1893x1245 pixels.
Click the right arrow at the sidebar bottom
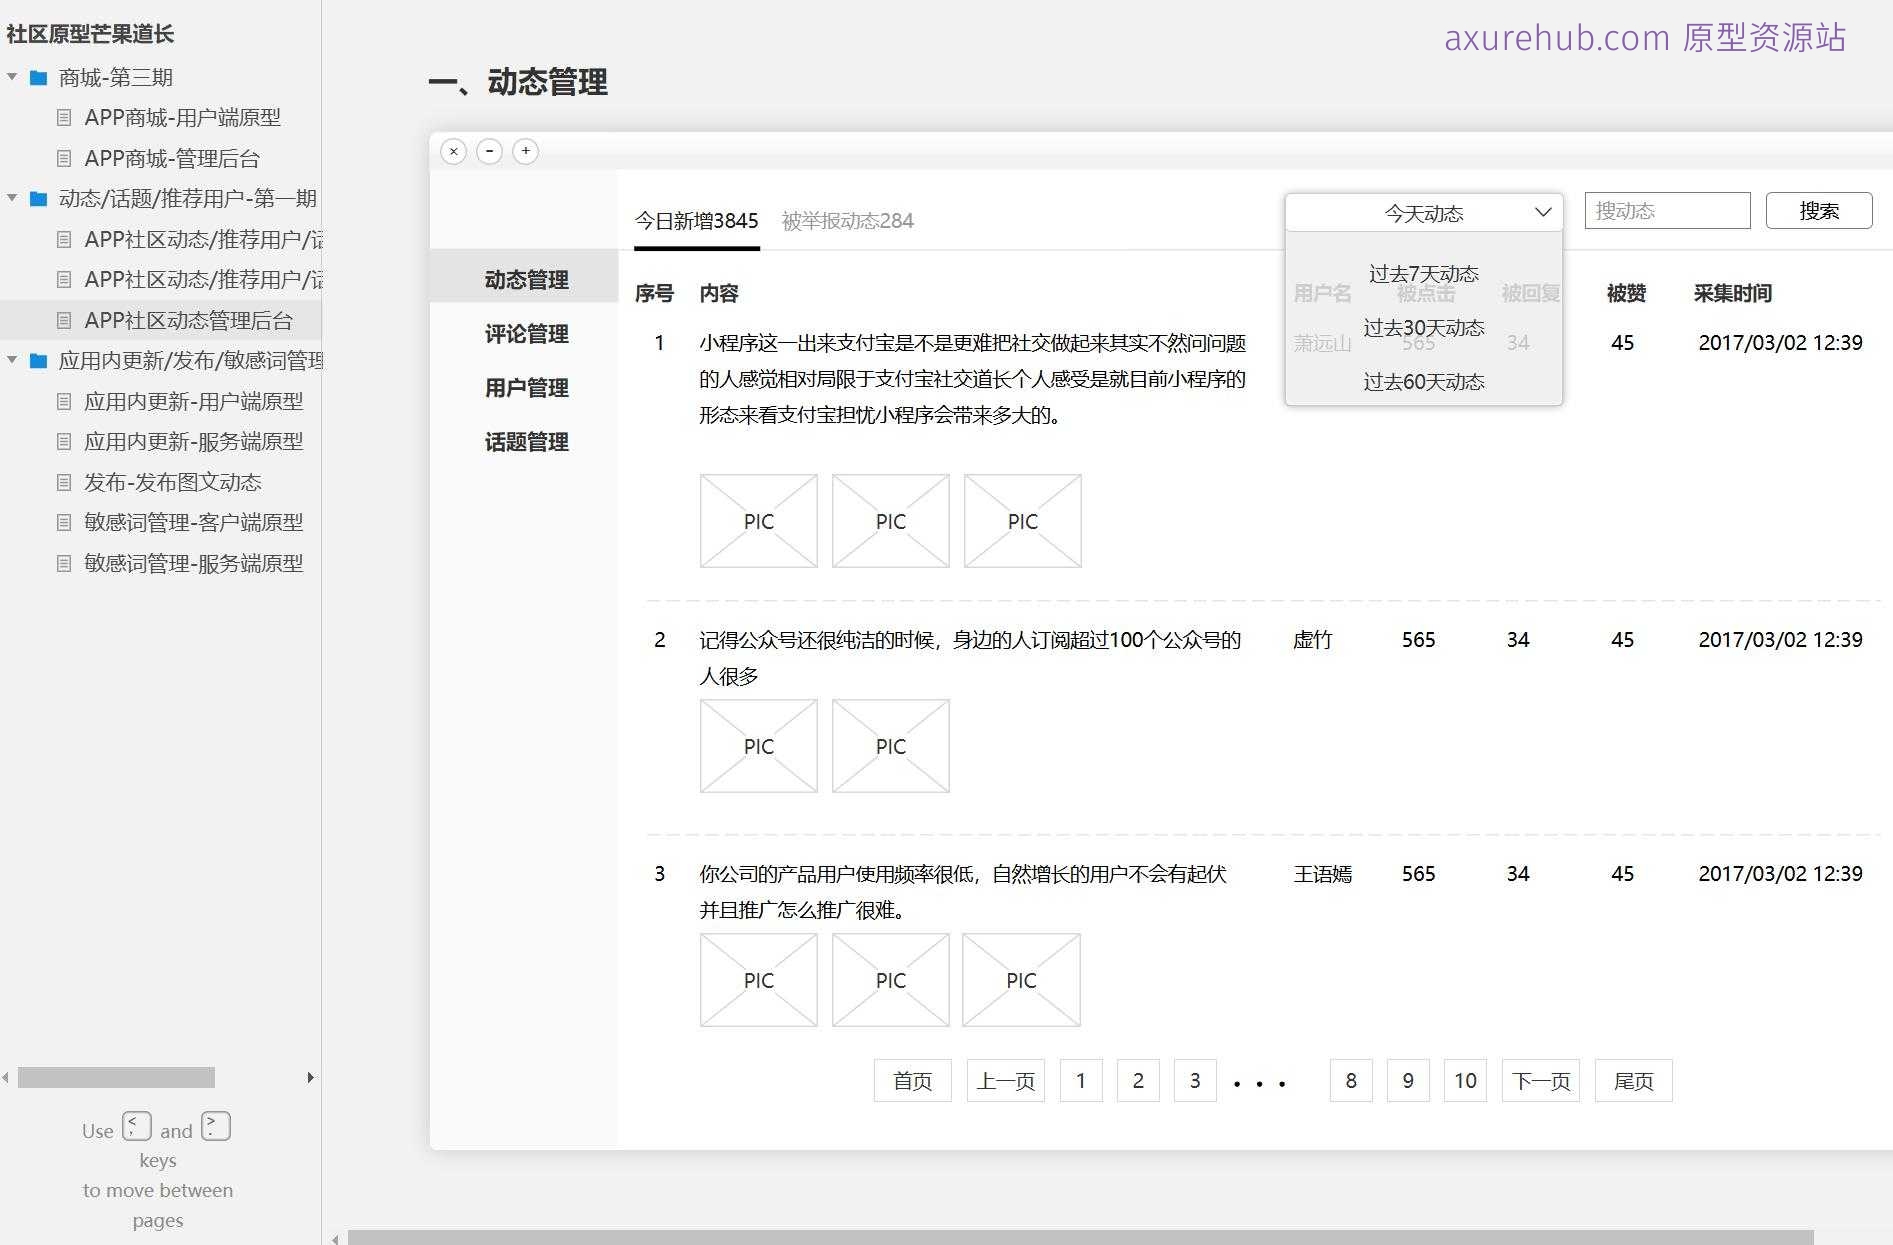coord(310,1077)
